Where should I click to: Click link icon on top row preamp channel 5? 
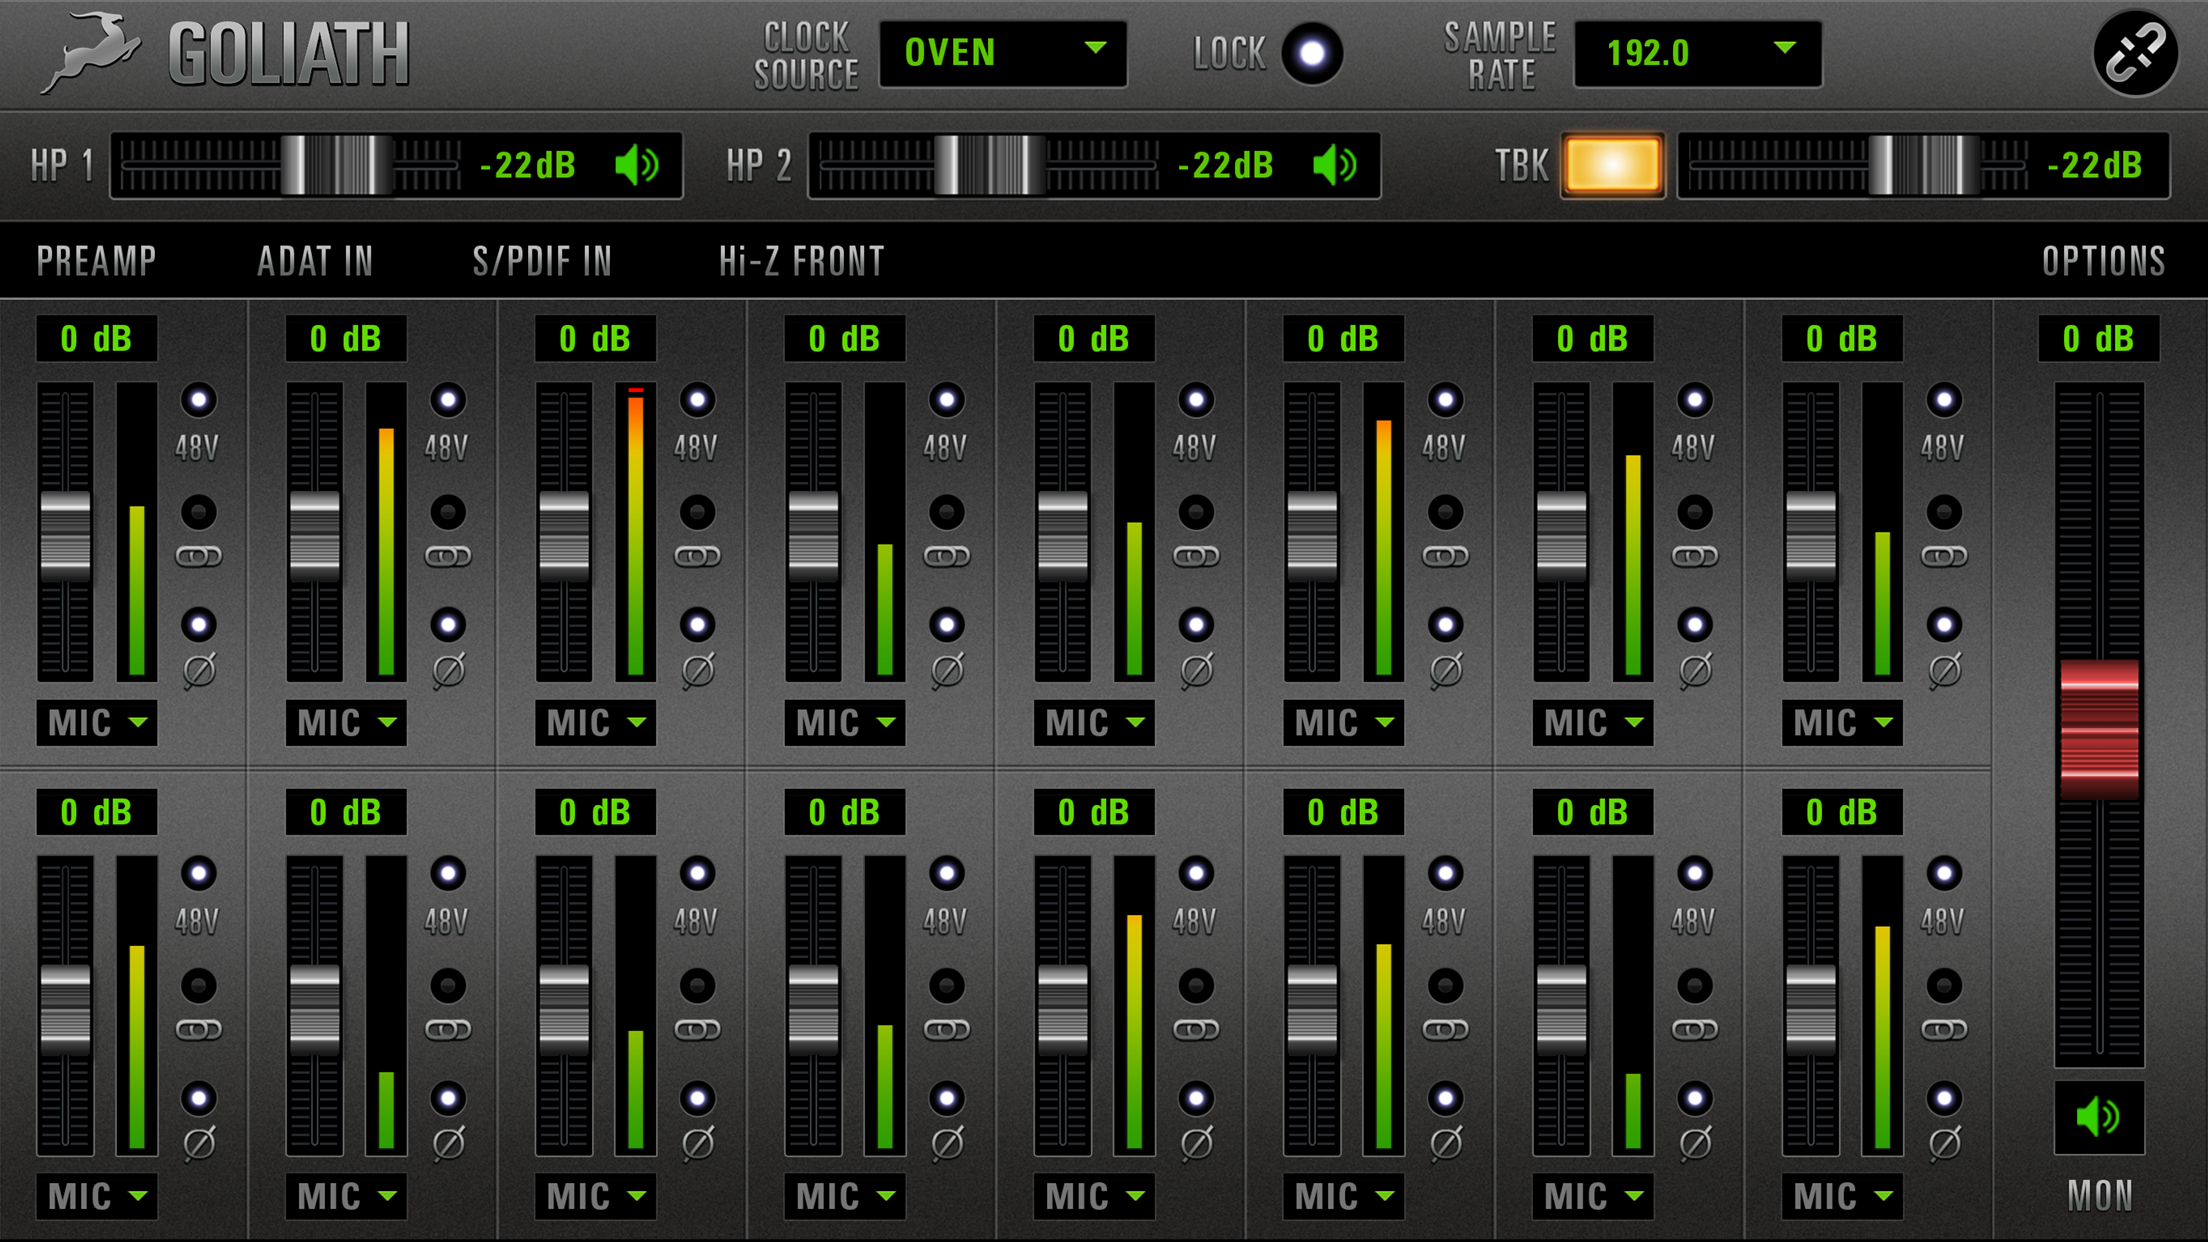pyautogui.click(x=1196, y=557)
